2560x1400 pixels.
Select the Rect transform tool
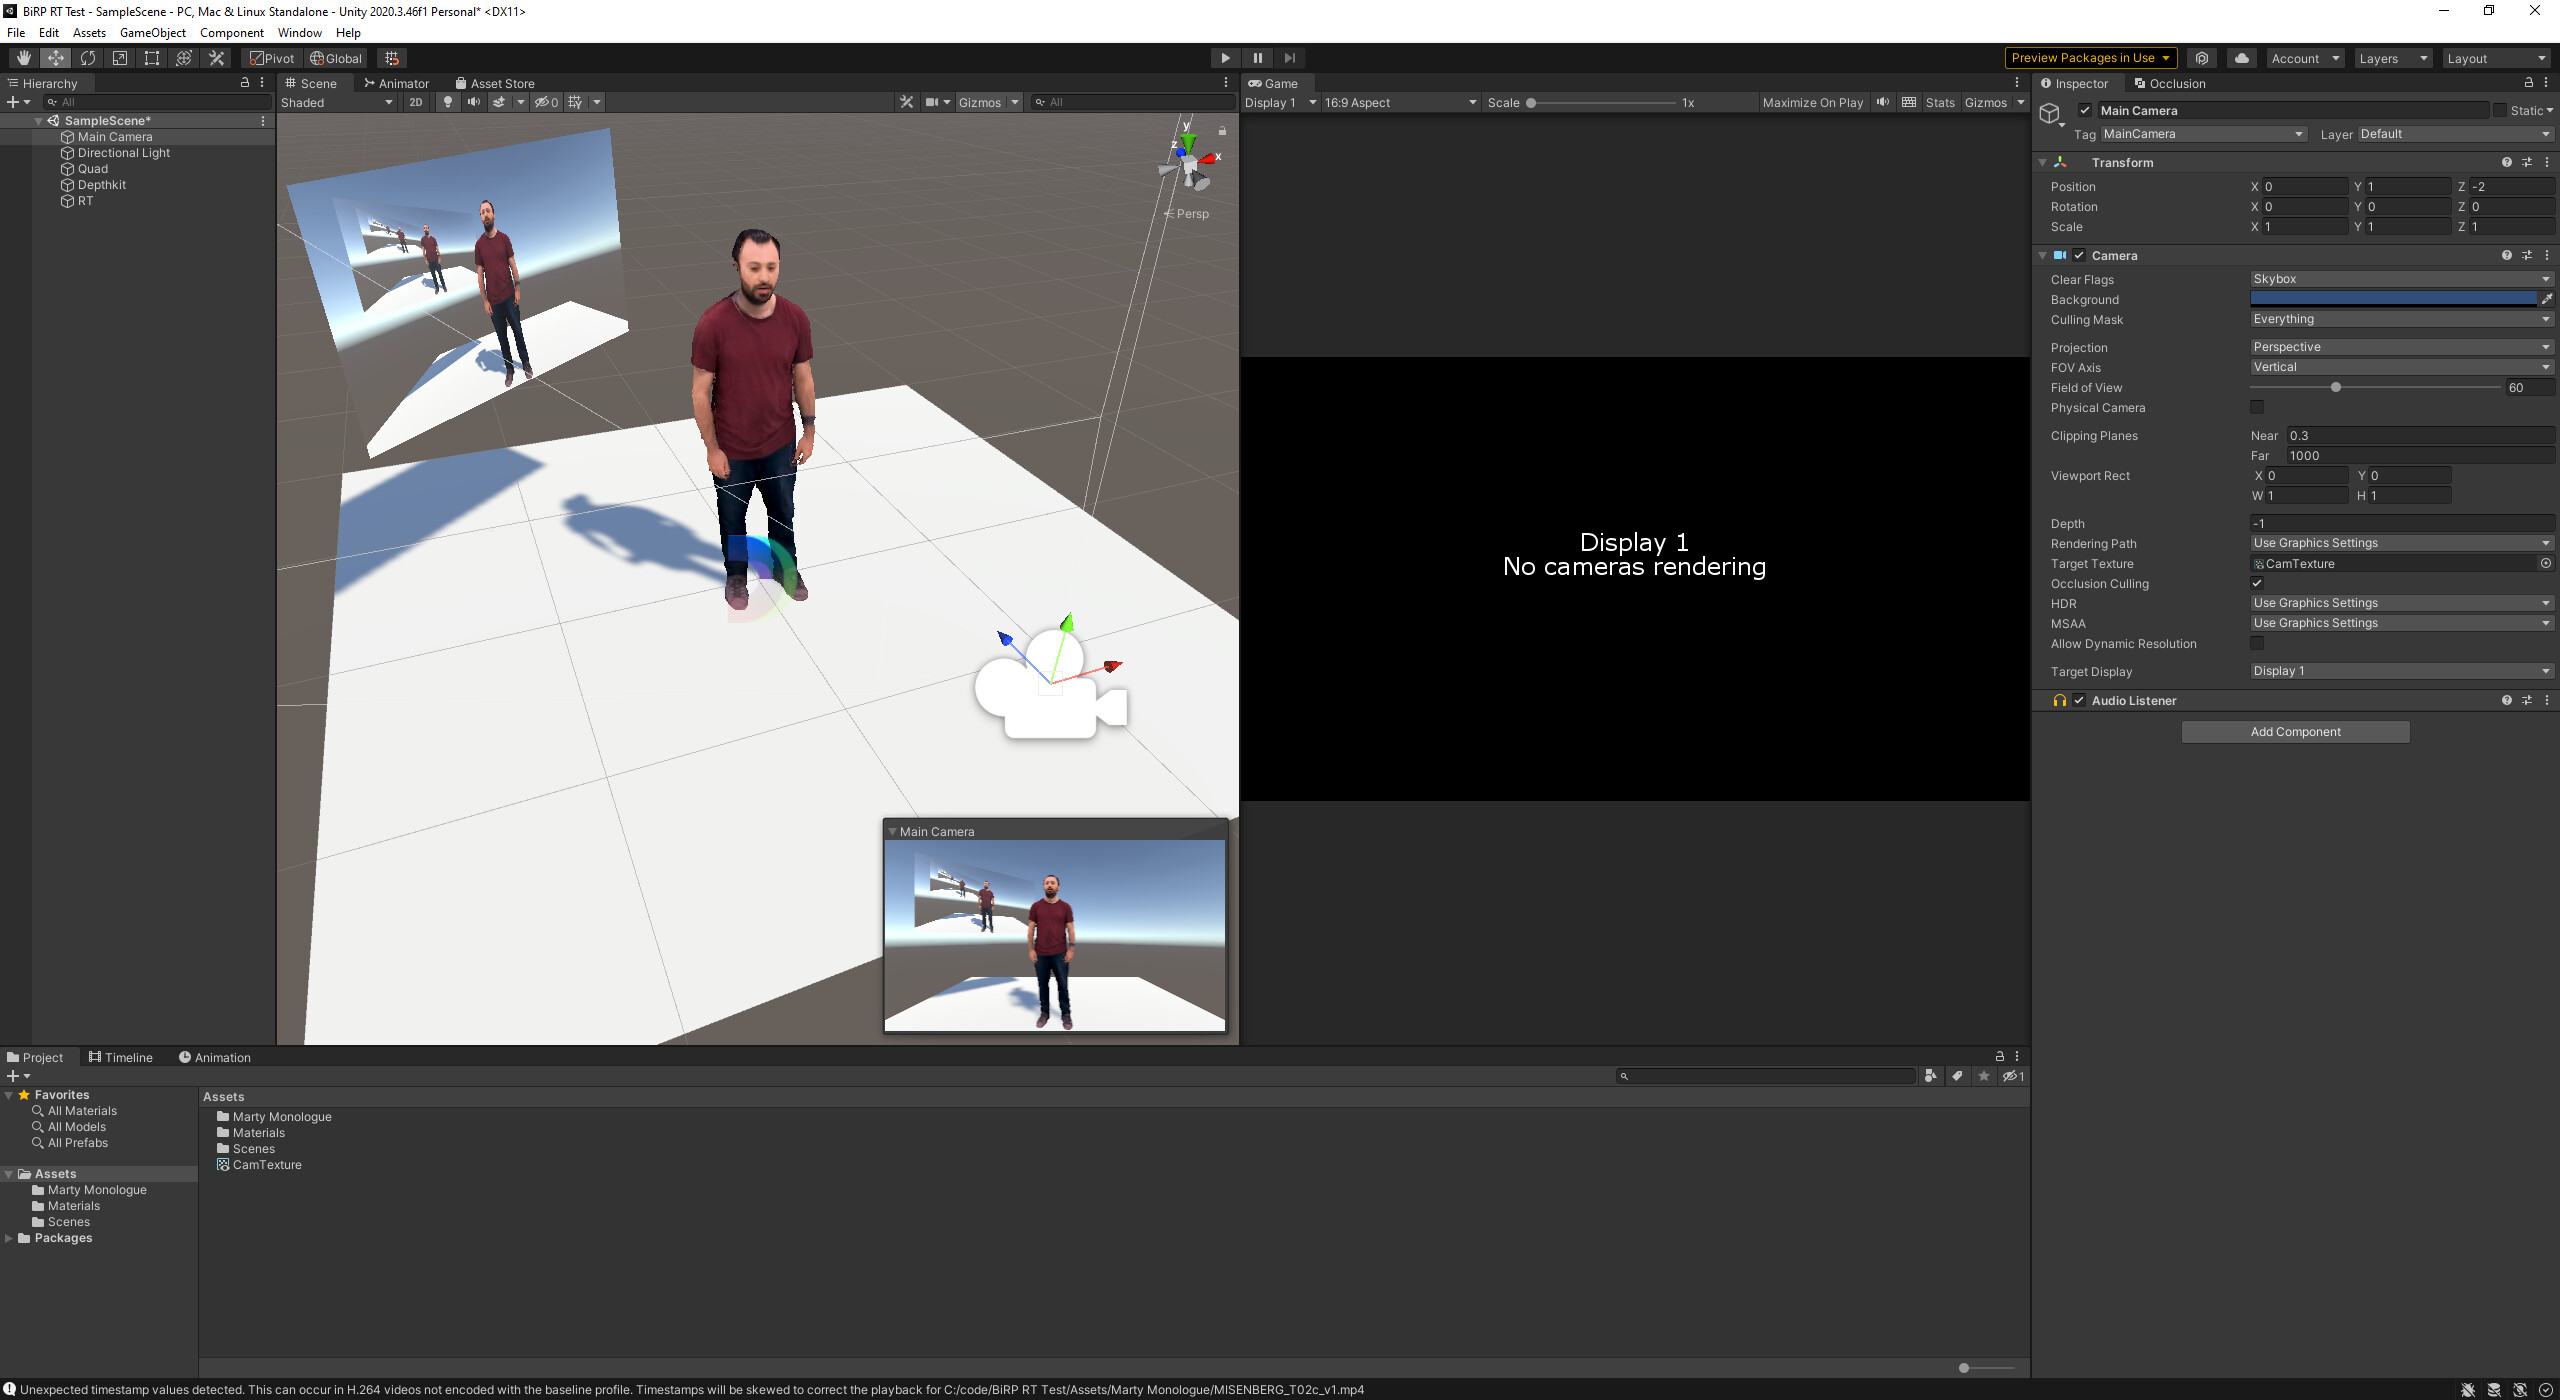coord(152,58)
